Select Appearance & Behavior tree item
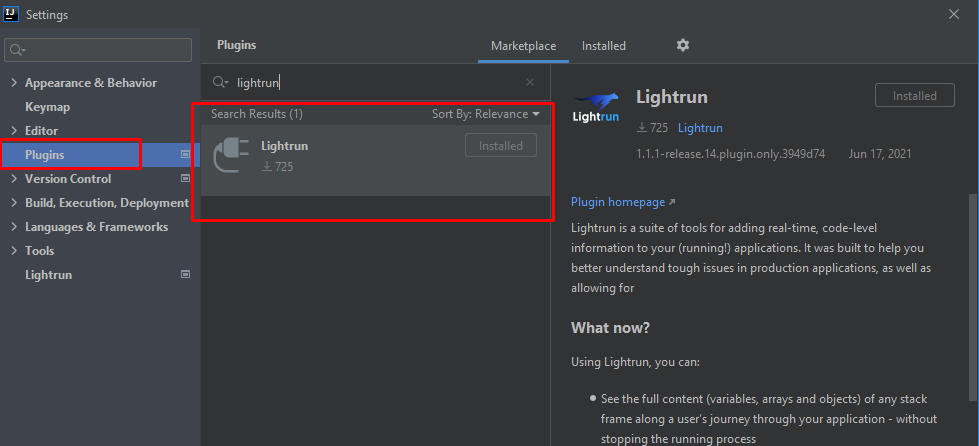Viewport: 979px width, 446px height. point(91,83)
